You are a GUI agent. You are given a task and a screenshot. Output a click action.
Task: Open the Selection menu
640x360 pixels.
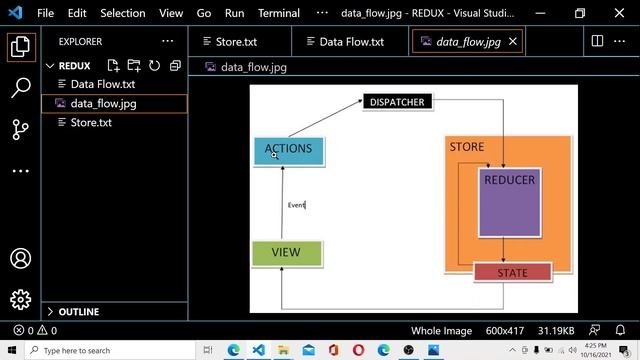coord(123,13)
